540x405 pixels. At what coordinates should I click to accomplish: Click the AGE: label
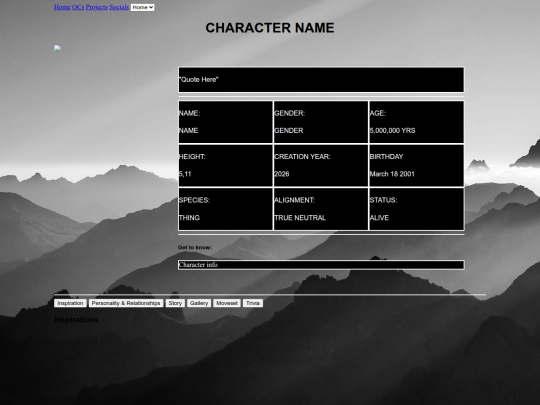tap(377, 113)
